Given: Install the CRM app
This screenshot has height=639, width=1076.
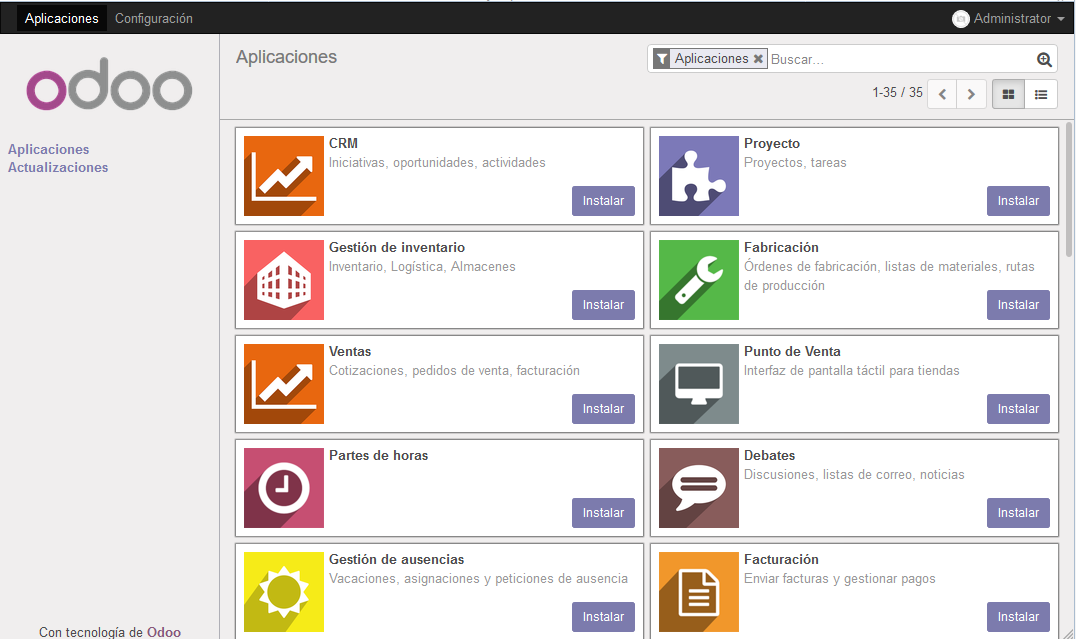Looking at the screenshot, I should (x=603, y=201).
